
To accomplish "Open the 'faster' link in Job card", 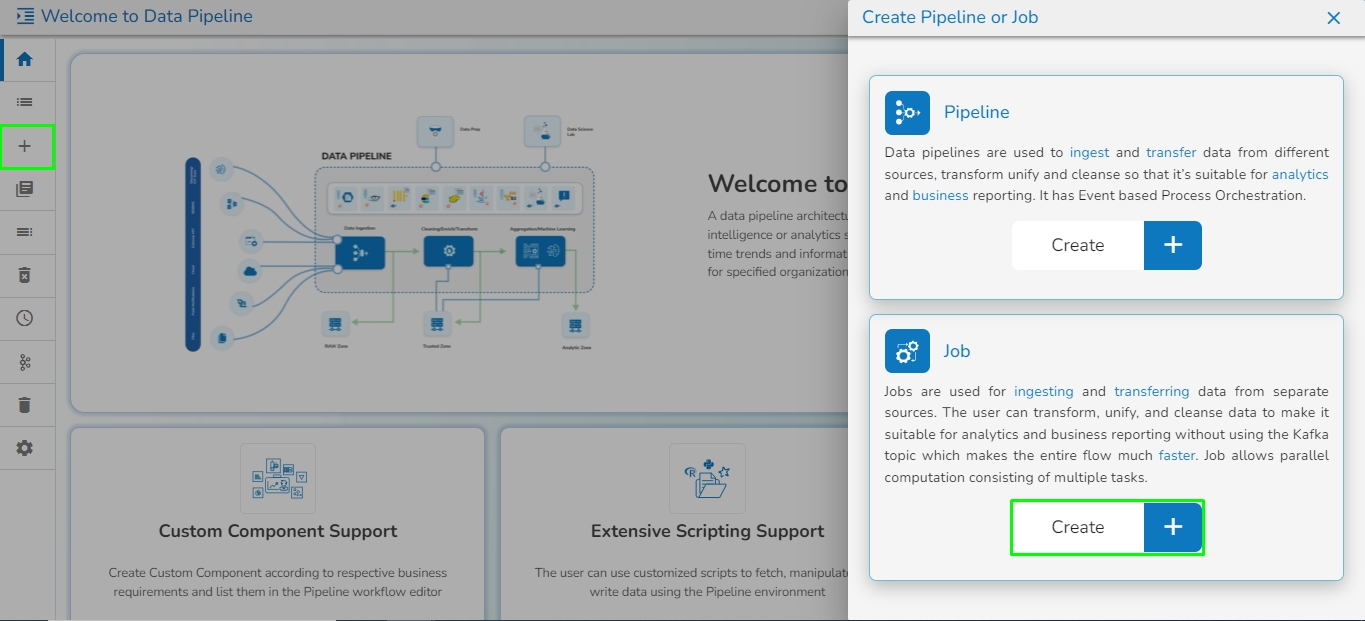I will coord(1177,455).
